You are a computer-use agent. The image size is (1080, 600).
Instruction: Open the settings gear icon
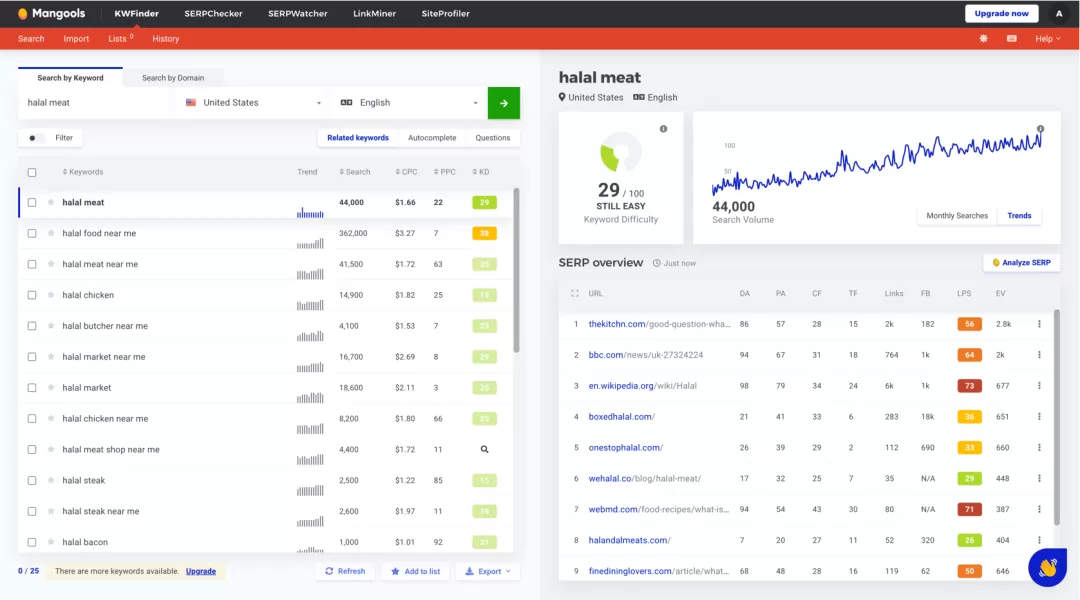point(984,39)
